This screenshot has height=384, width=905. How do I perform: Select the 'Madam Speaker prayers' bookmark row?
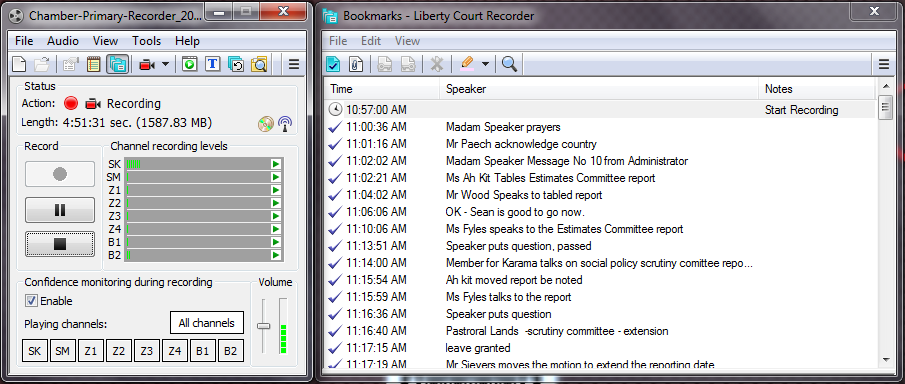point(600,127)
